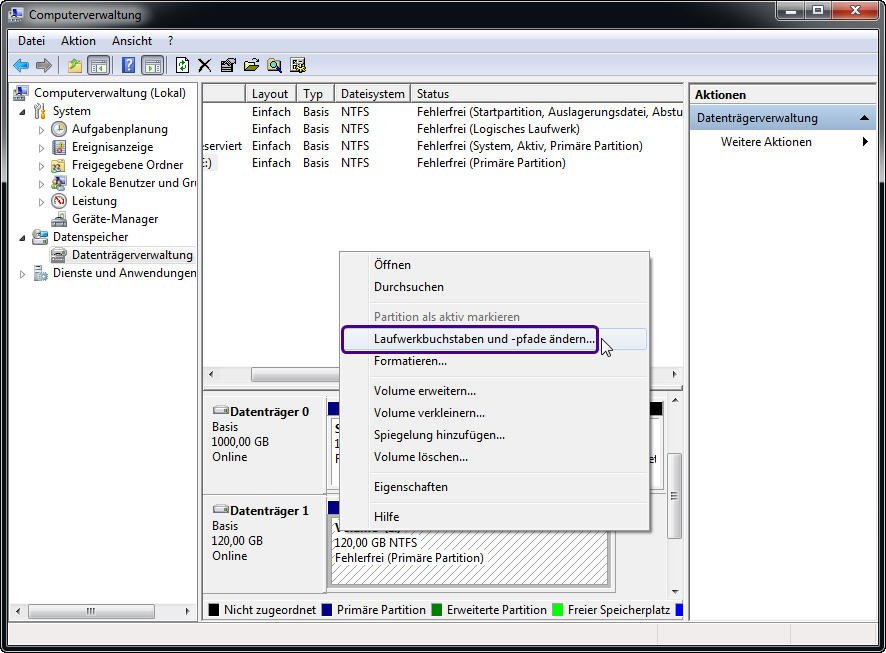Click the Datenträgerverwaltung disk icon in tree

coord(59,255)
